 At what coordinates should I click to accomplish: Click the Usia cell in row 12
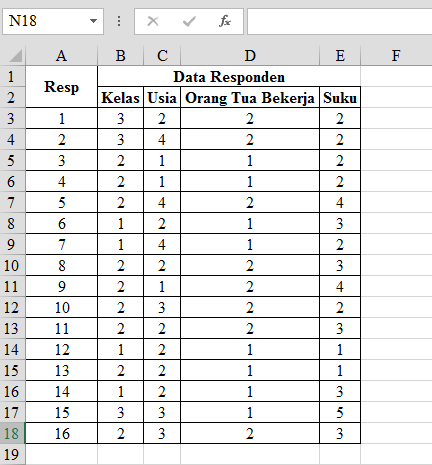coord(162,307)
